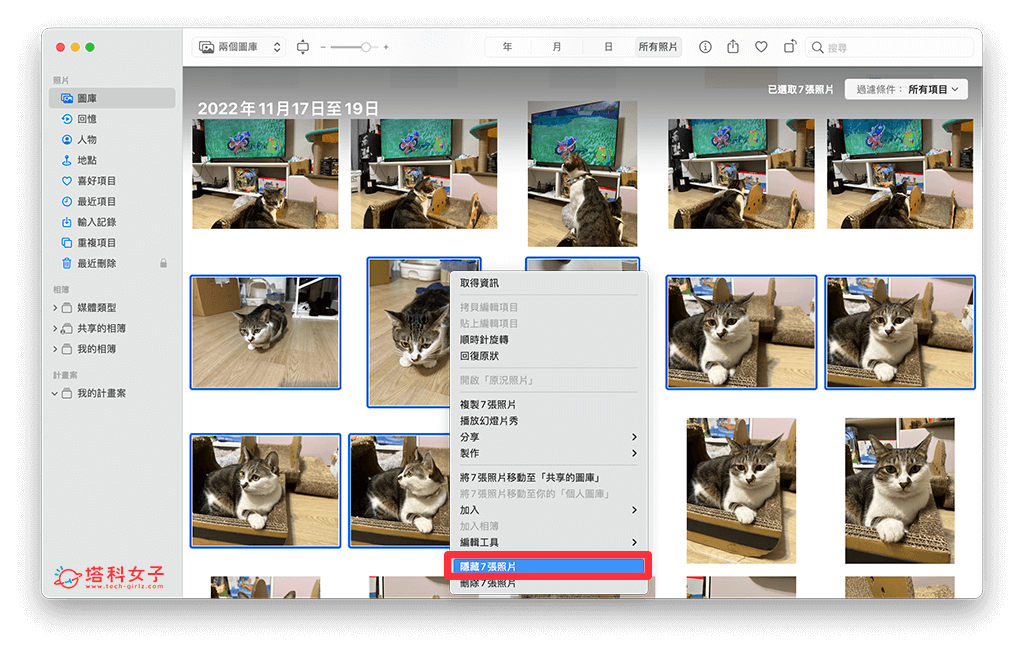
Task: Click the 2022年11月17日至19日 date heading
Action: (288, 108)
